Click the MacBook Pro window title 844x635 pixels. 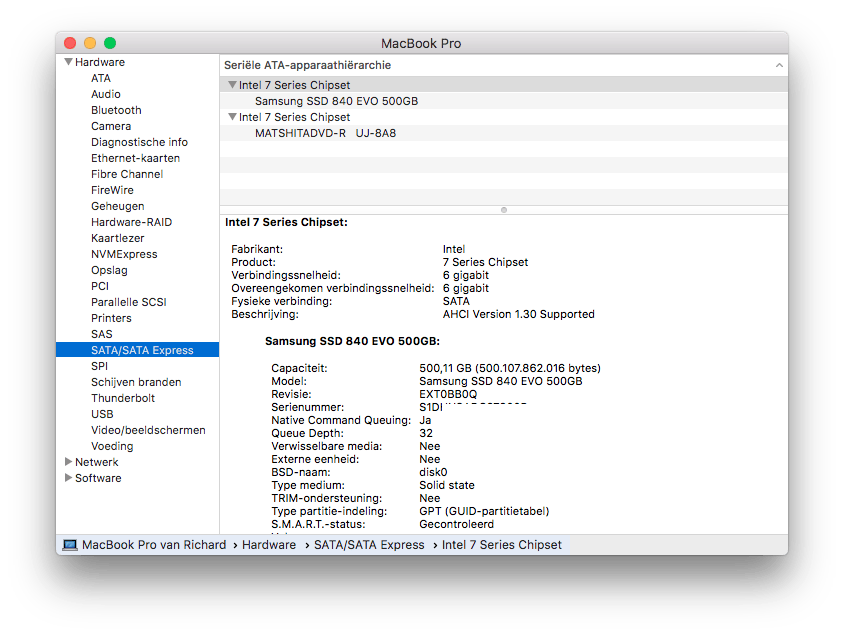click(x=421, y=44)
